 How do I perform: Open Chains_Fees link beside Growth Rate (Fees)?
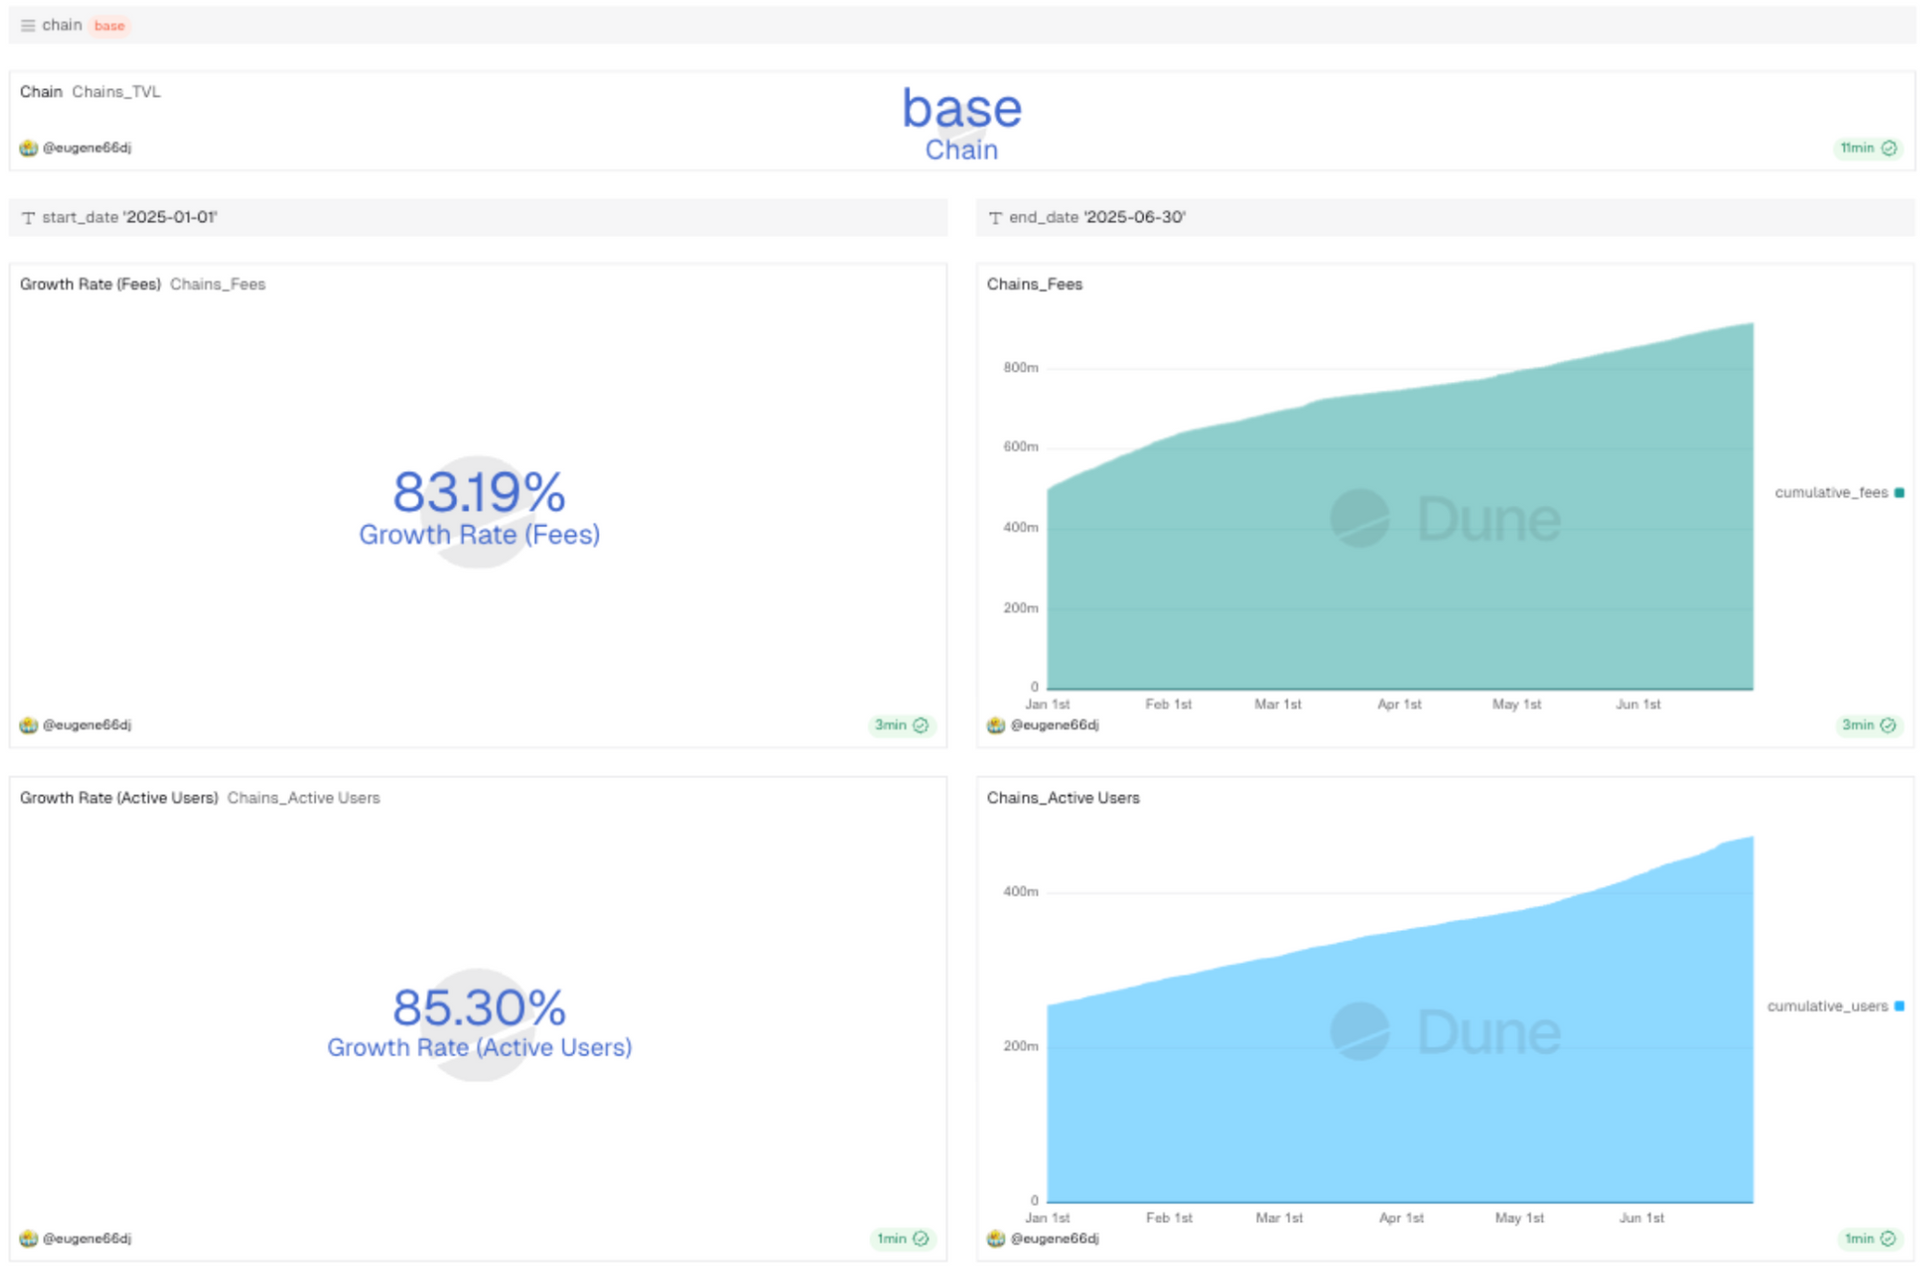[x=218, y=285]
